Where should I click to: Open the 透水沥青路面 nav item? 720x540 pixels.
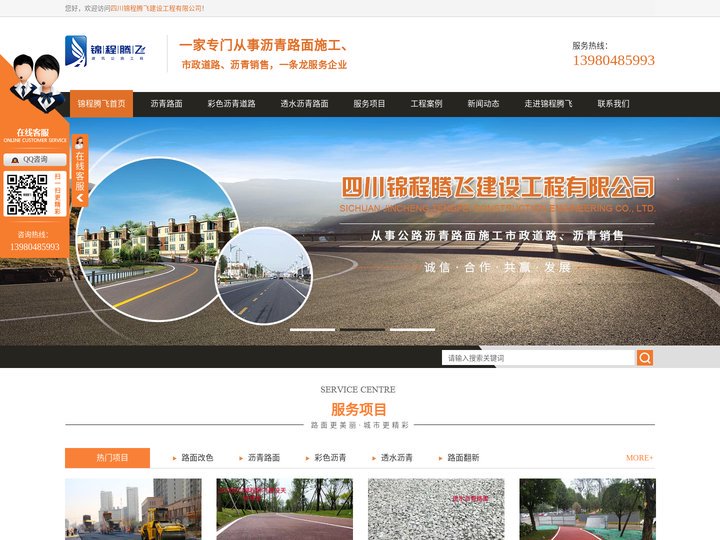click(x=304, y=104)
